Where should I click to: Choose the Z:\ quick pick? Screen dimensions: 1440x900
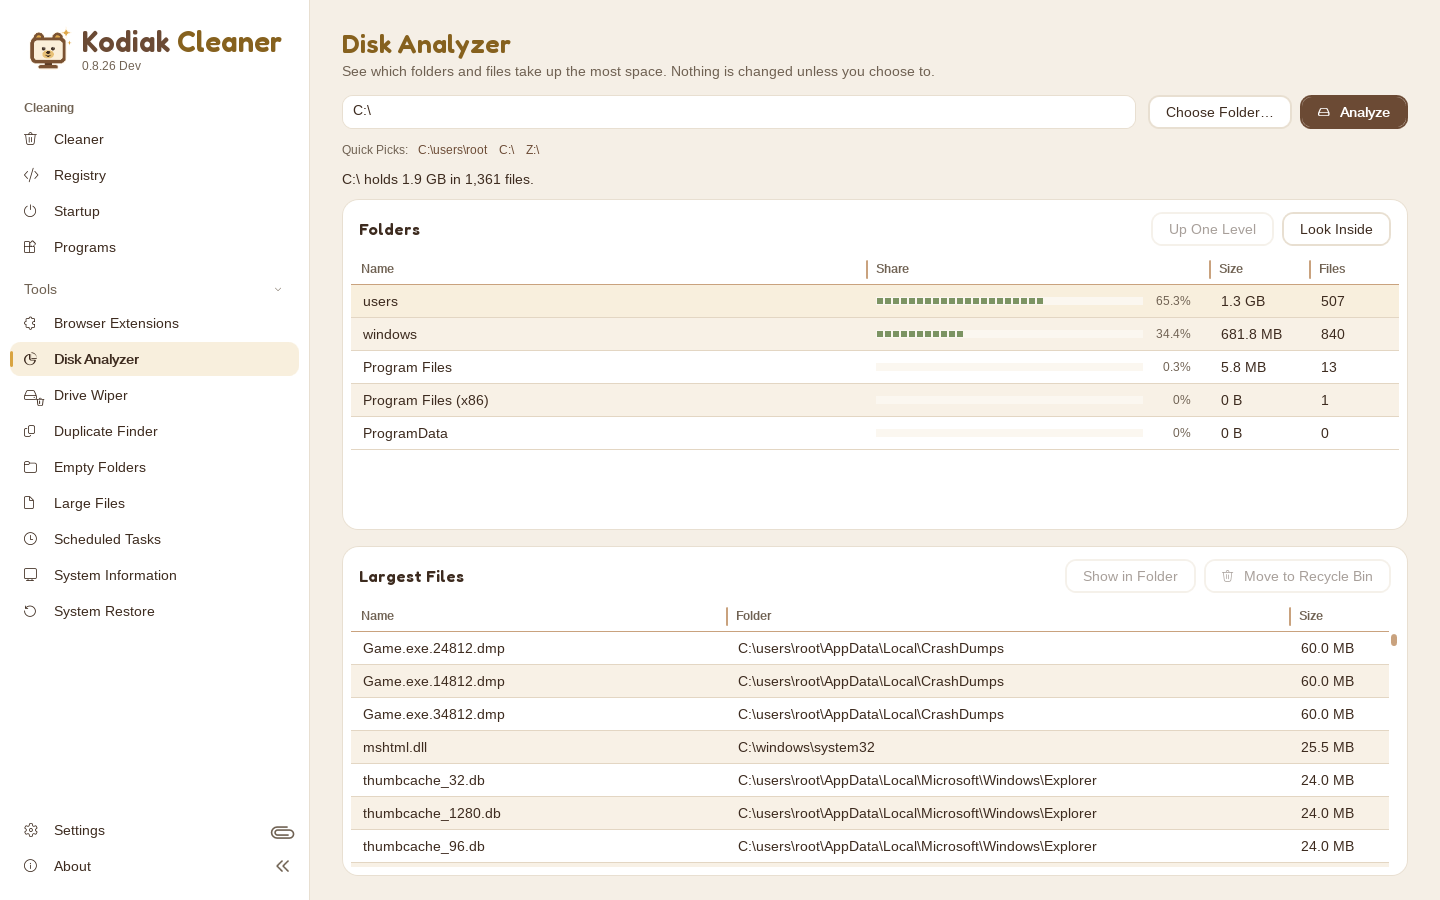click(x=533, y=150)
